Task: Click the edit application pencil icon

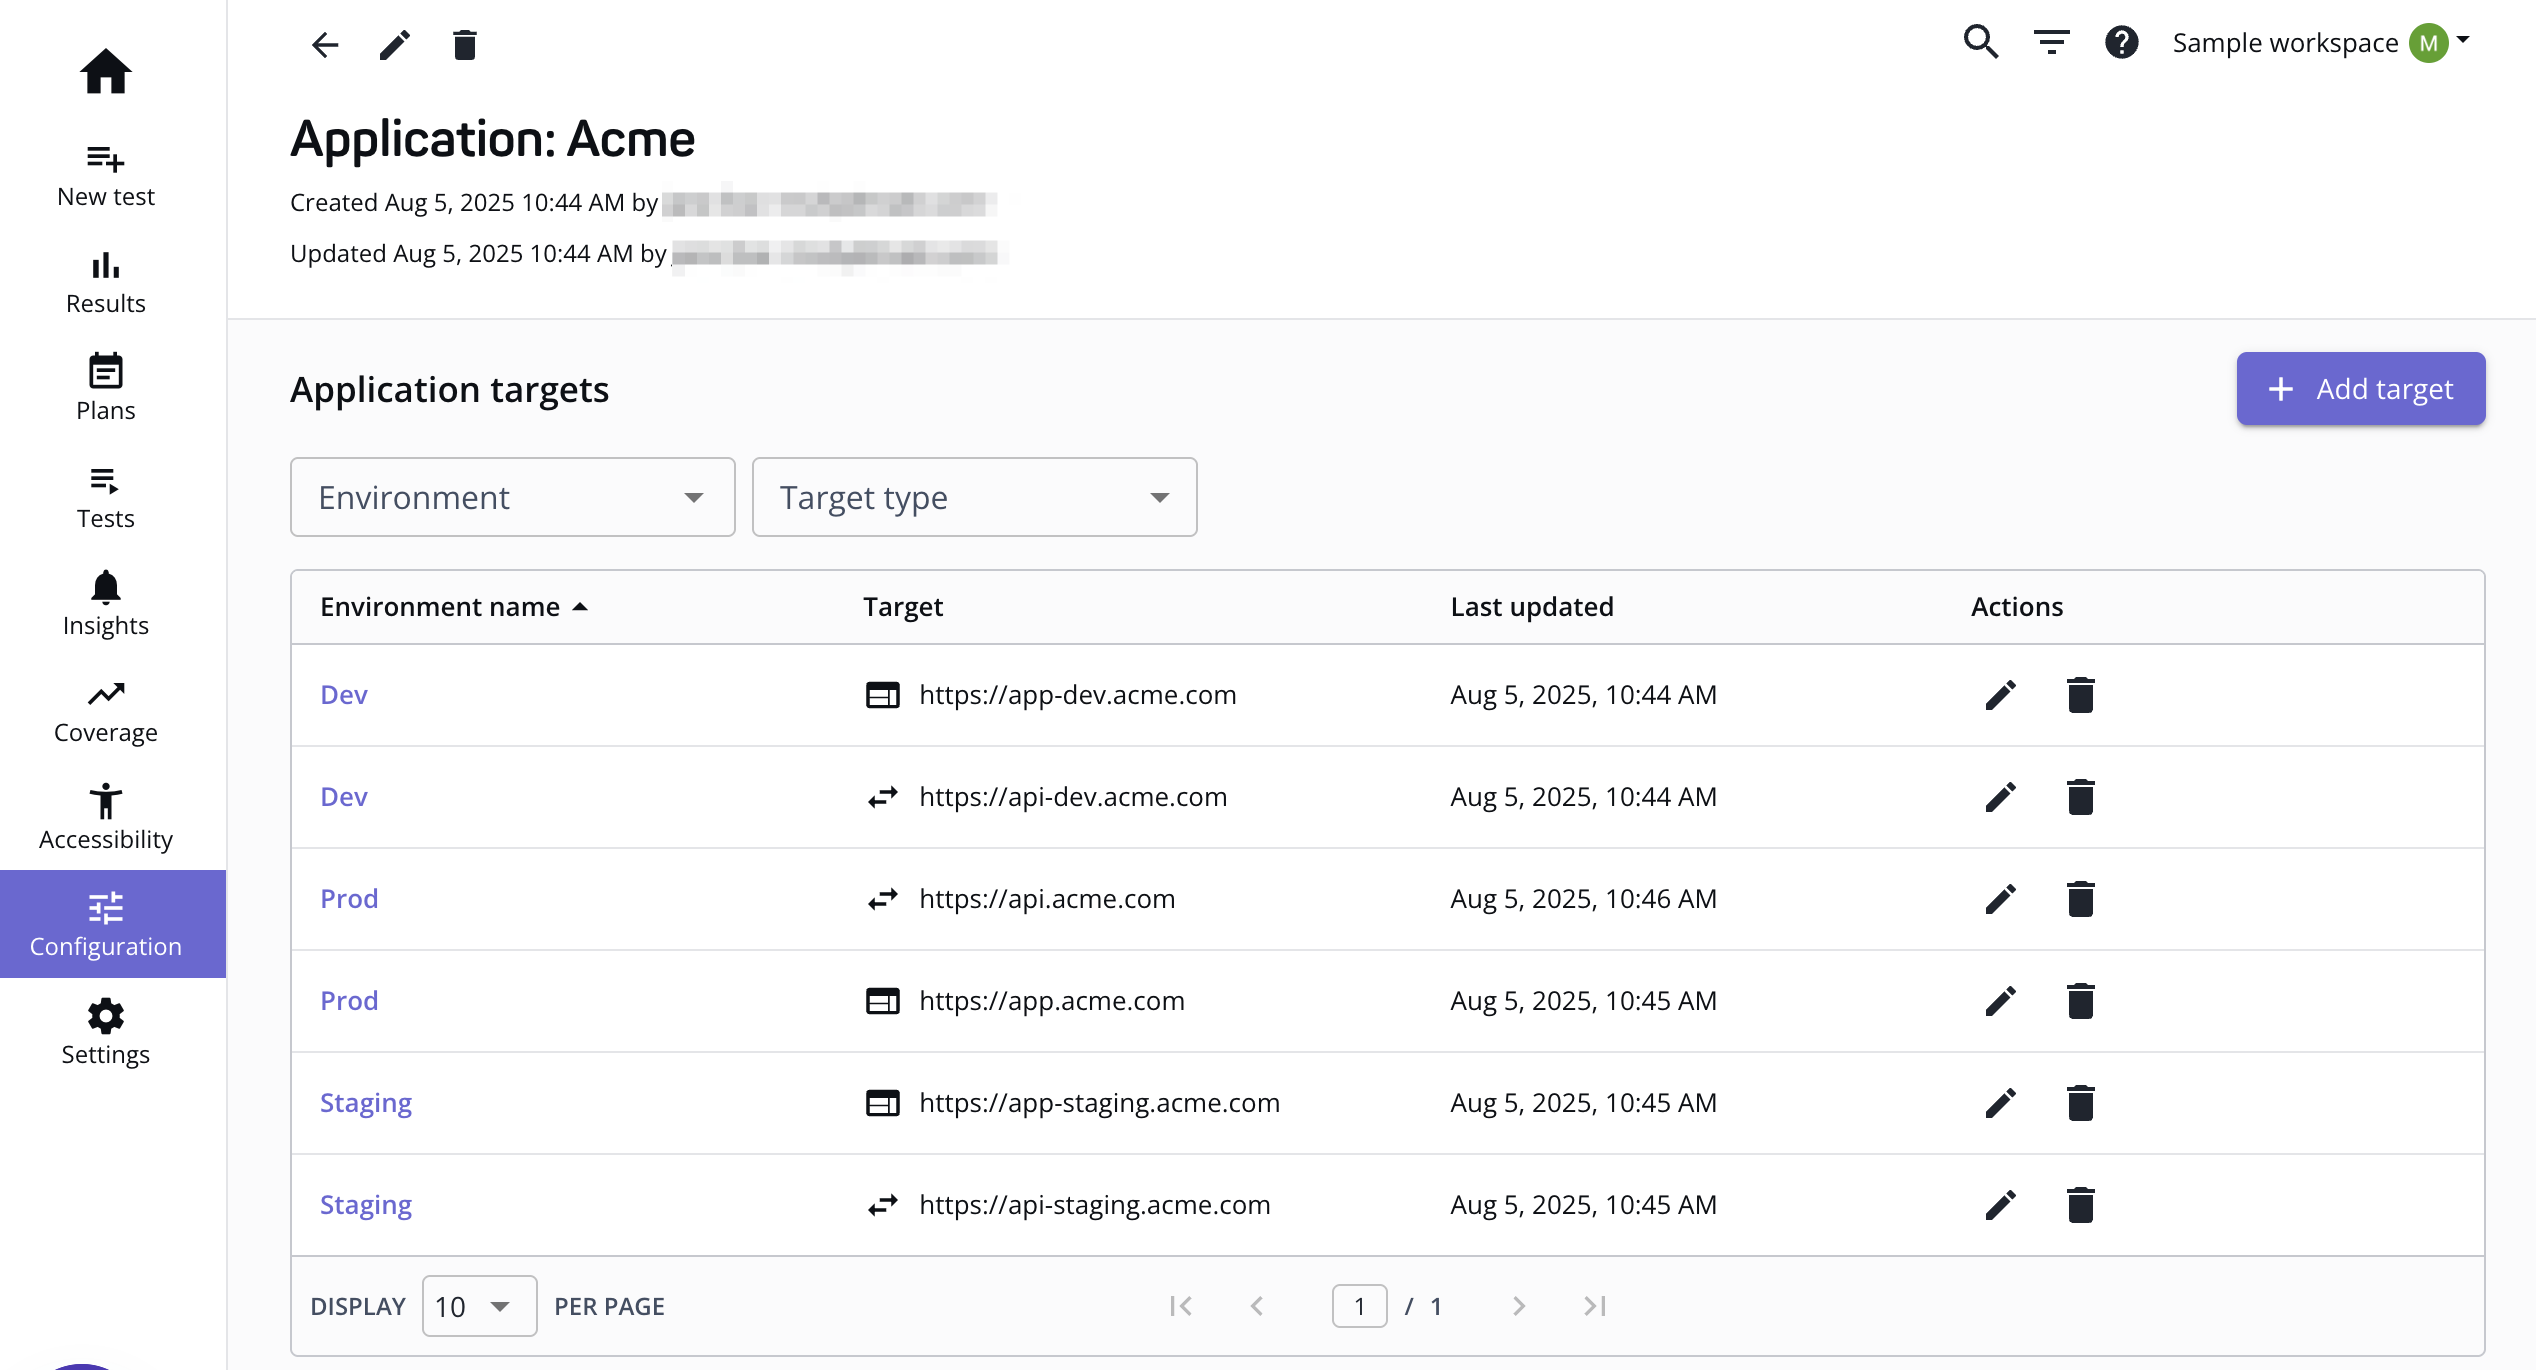Action: [395, 45]
